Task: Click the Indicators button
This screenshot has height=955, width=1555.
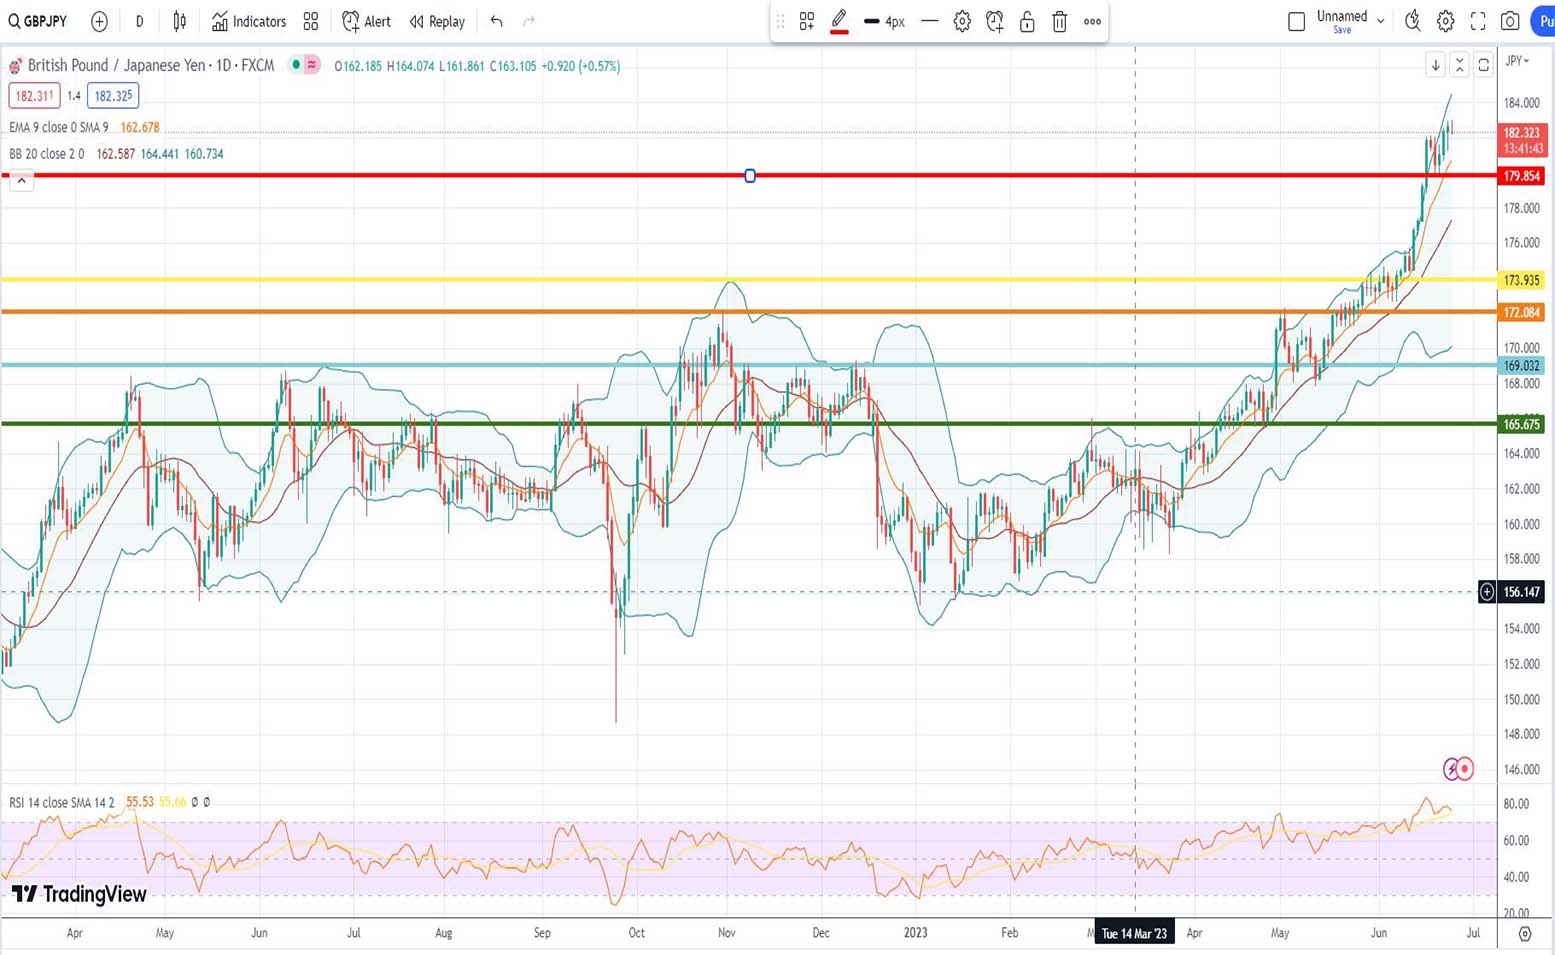Action: (x=249, y=21)
